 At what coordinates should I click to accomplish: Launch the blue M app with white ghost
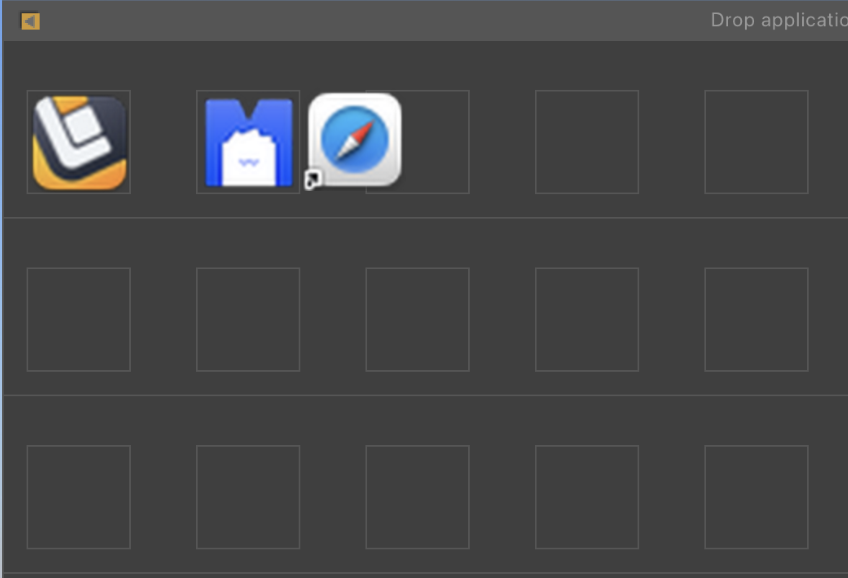249,142
